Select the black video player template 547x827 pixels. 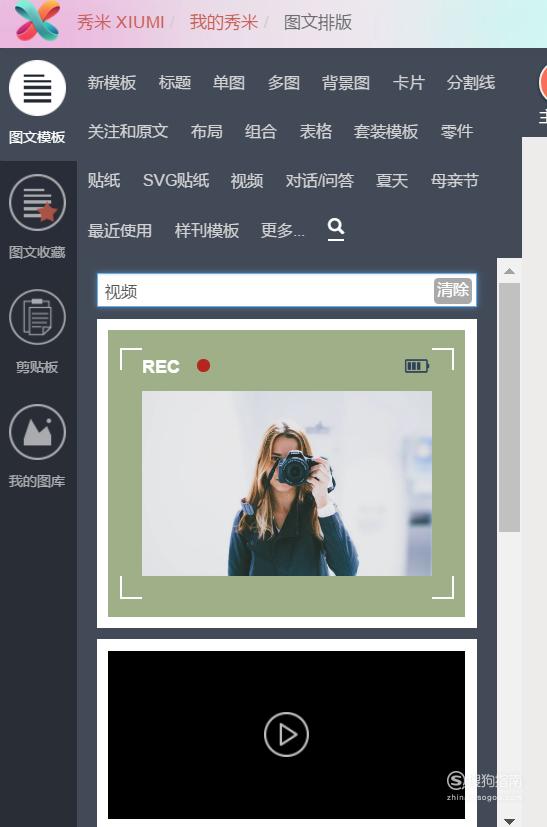click(286, 734)
